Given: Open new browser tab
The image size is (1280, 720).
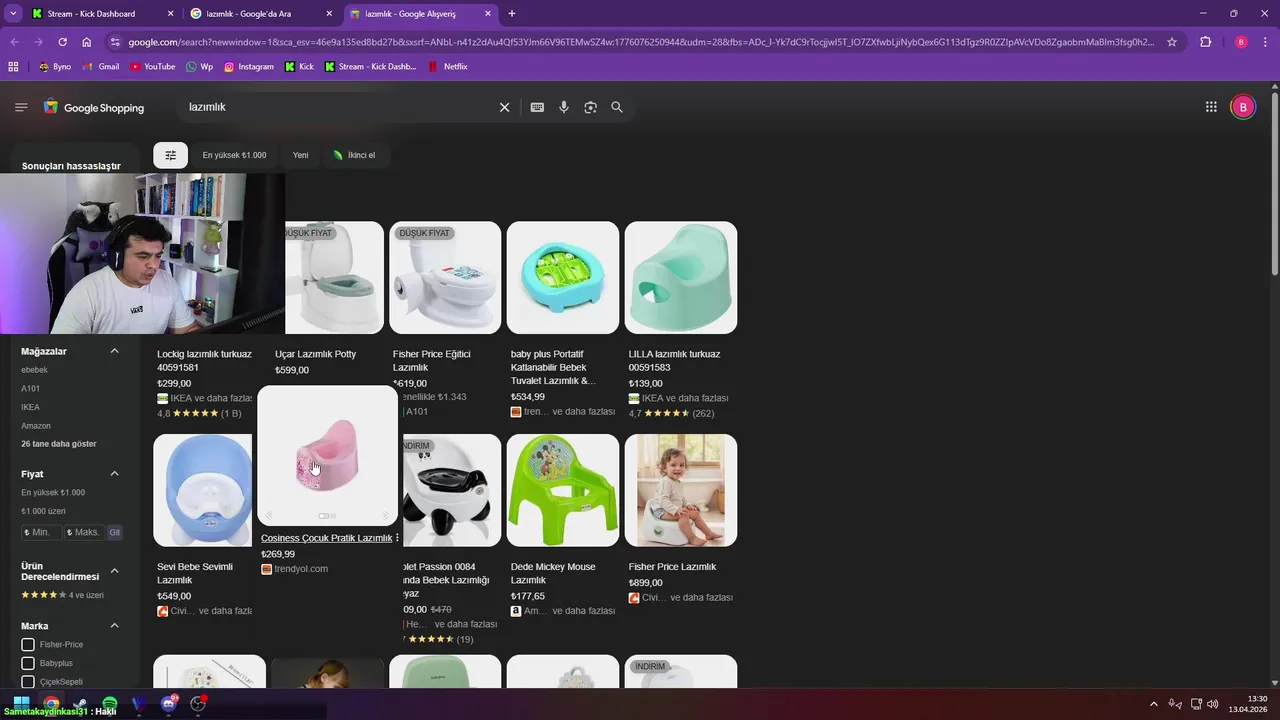Looking at the screenshot, I should (512, 14).
